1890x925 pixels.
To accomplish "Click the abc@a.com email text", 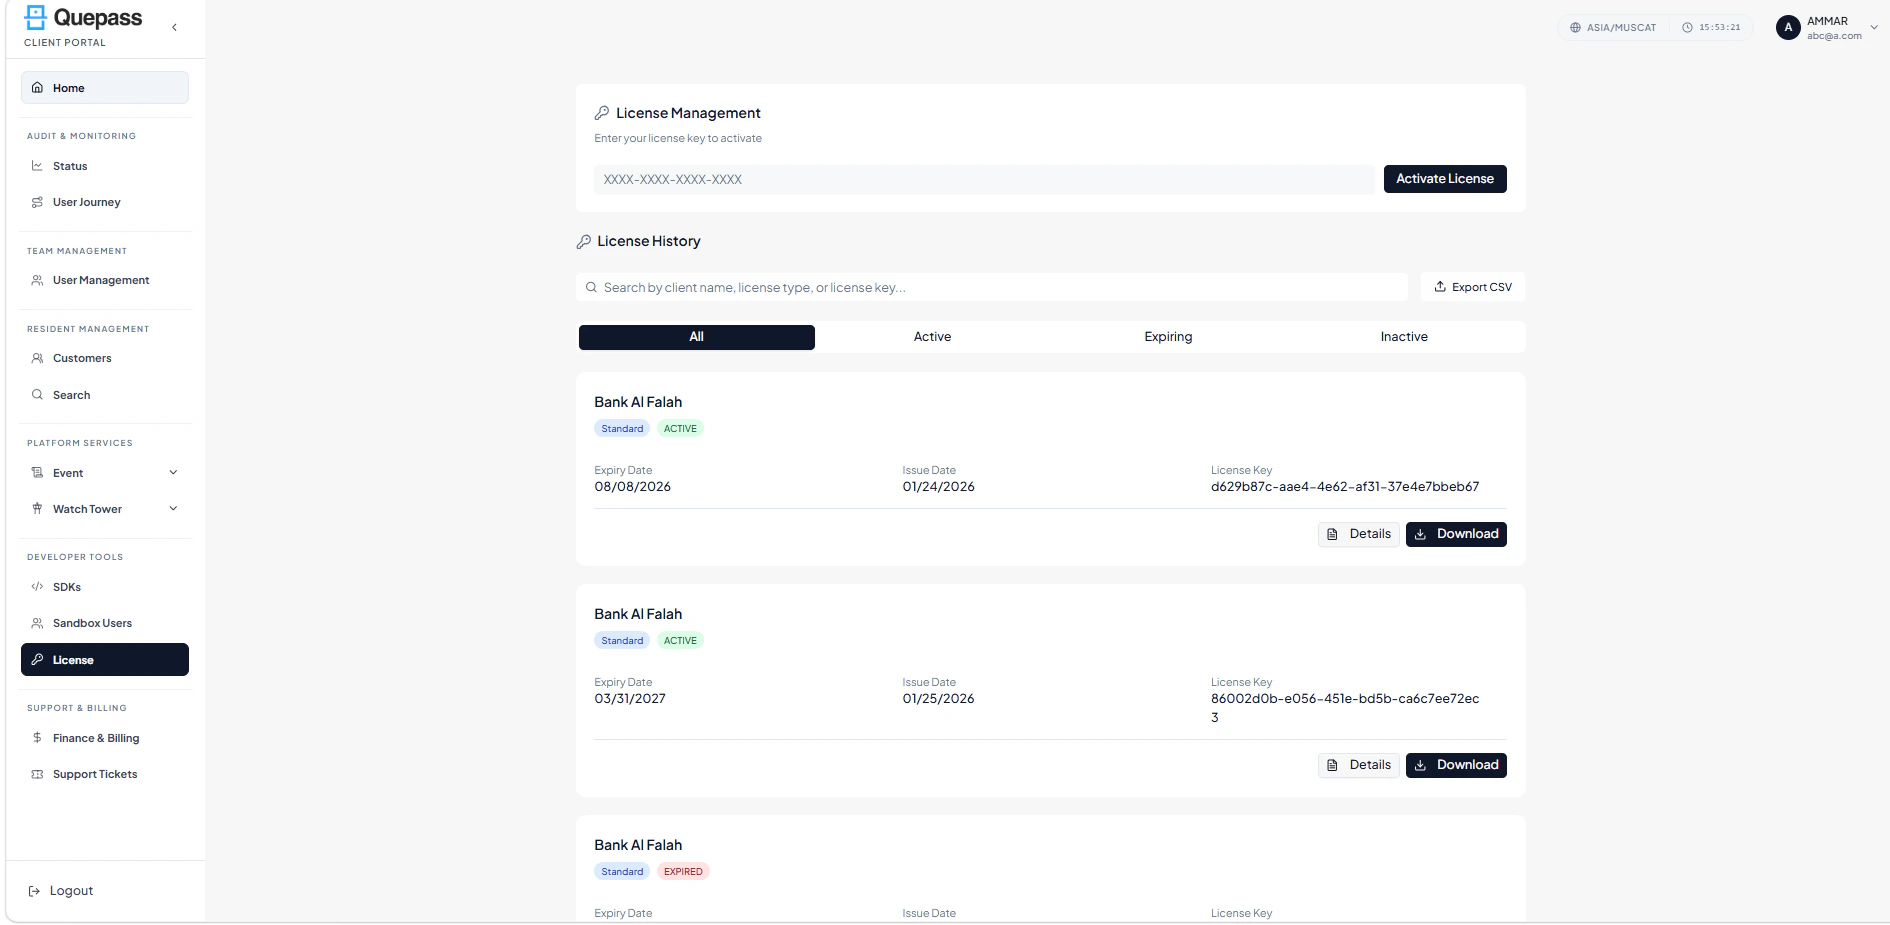I will [1834, 36].
